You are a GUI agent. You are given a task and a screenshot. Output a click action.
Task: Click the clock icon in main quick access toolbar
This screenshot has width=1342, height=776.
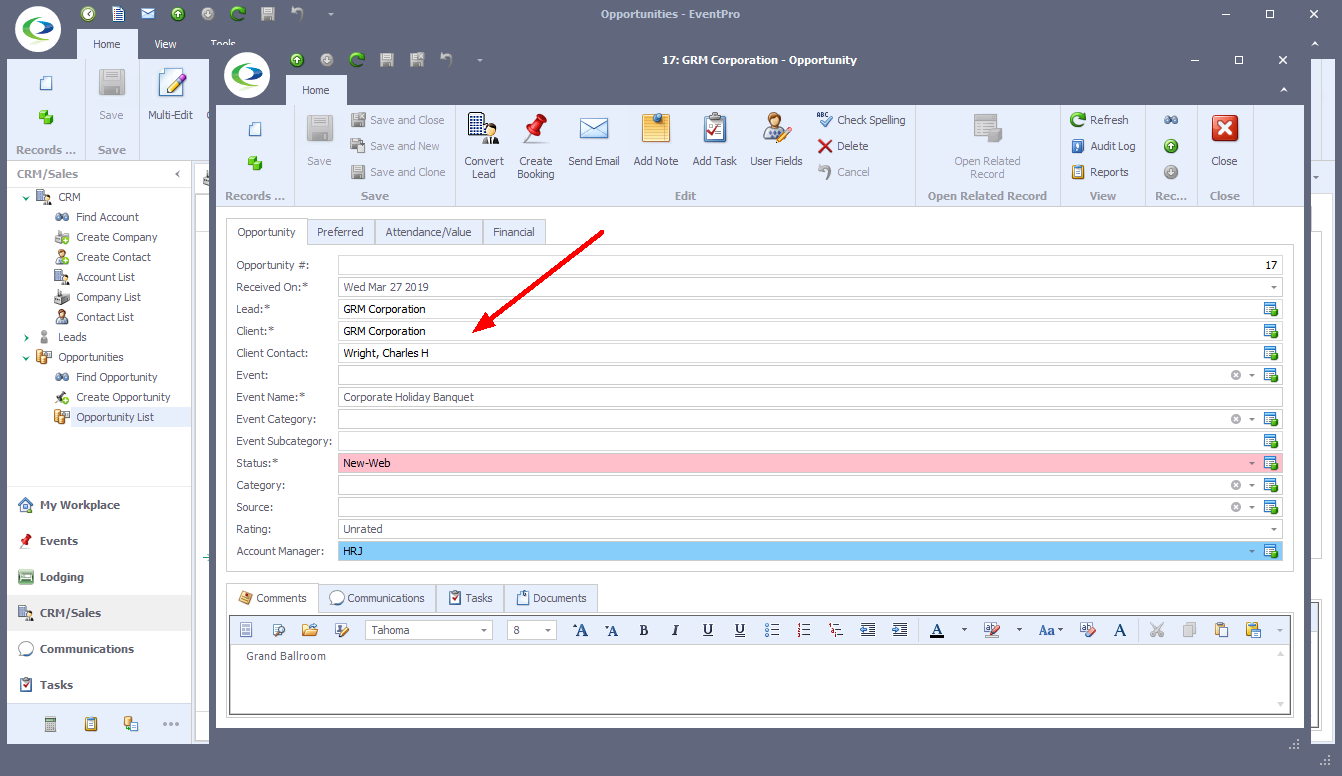click(88, 14)
